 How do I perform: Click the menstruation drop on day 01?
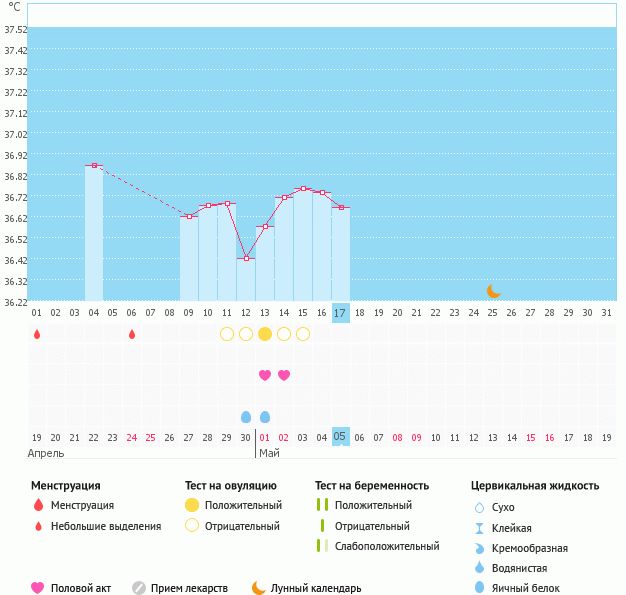pos(37,334)
